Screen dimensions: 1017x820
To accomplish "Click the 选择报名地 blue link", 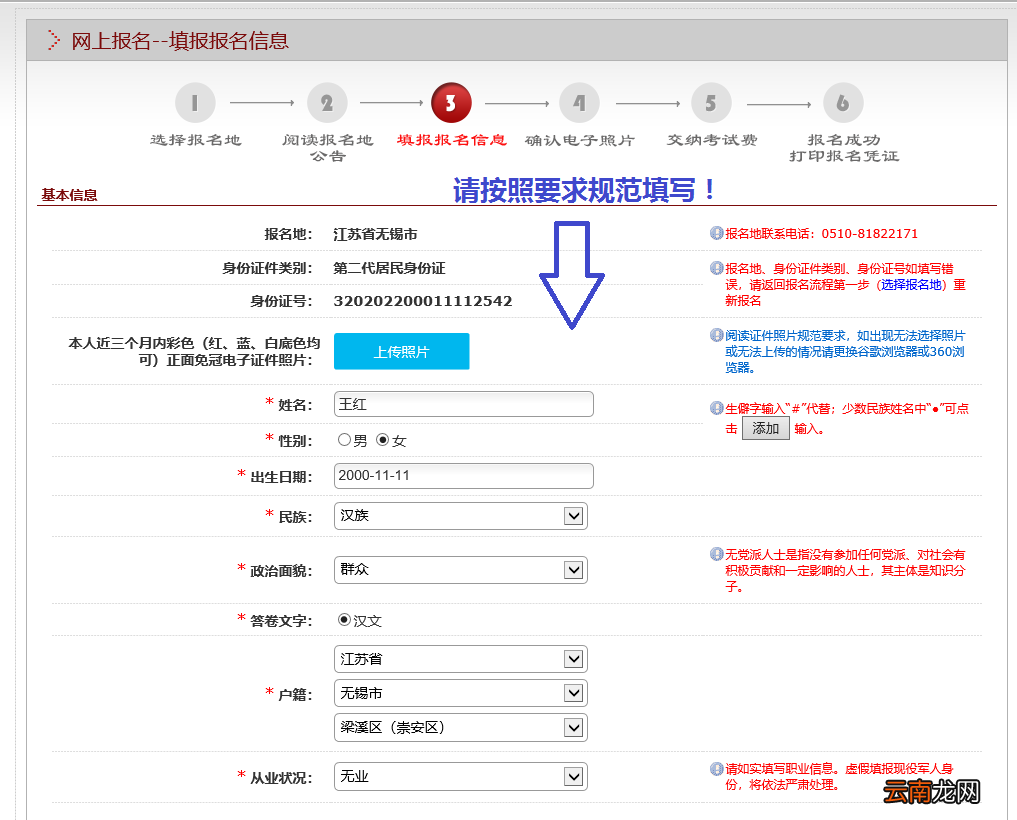I will click(911, 285).
